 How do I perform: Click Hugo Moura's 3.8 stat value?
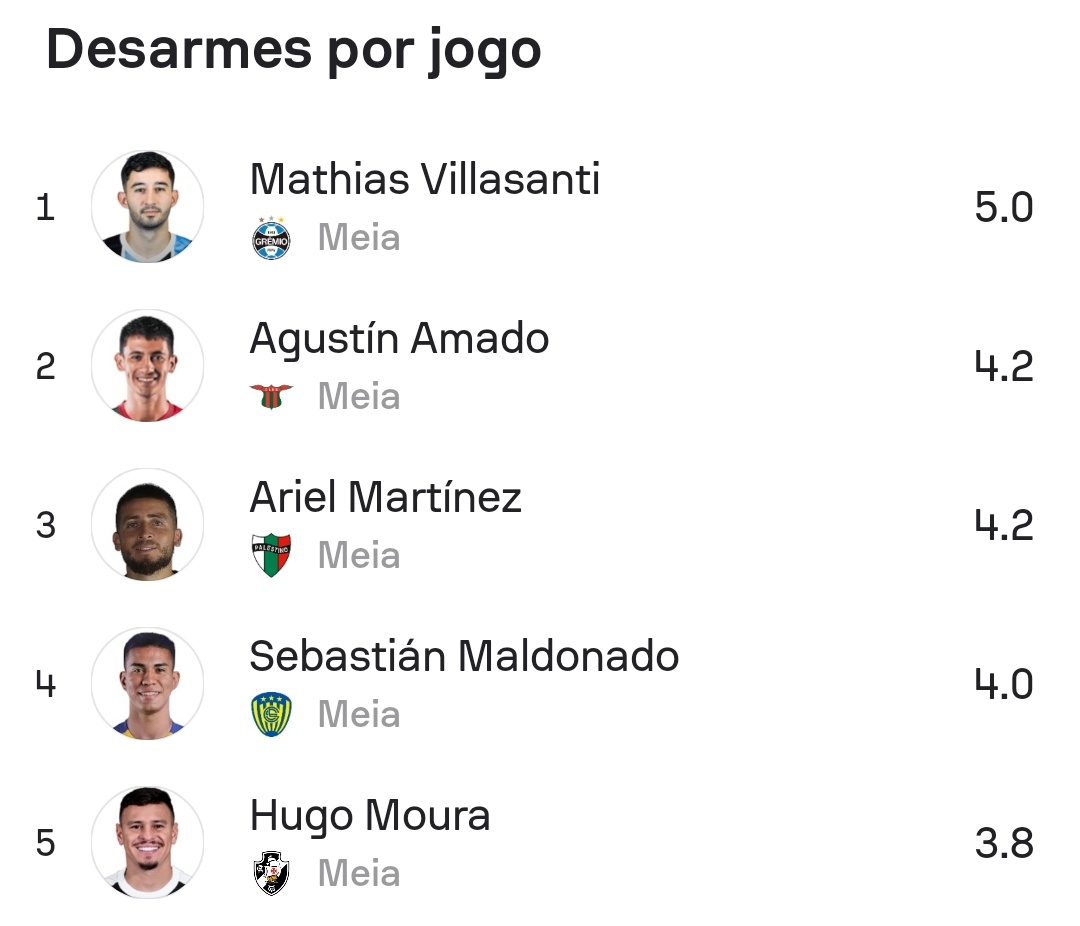coord(1003,844)
